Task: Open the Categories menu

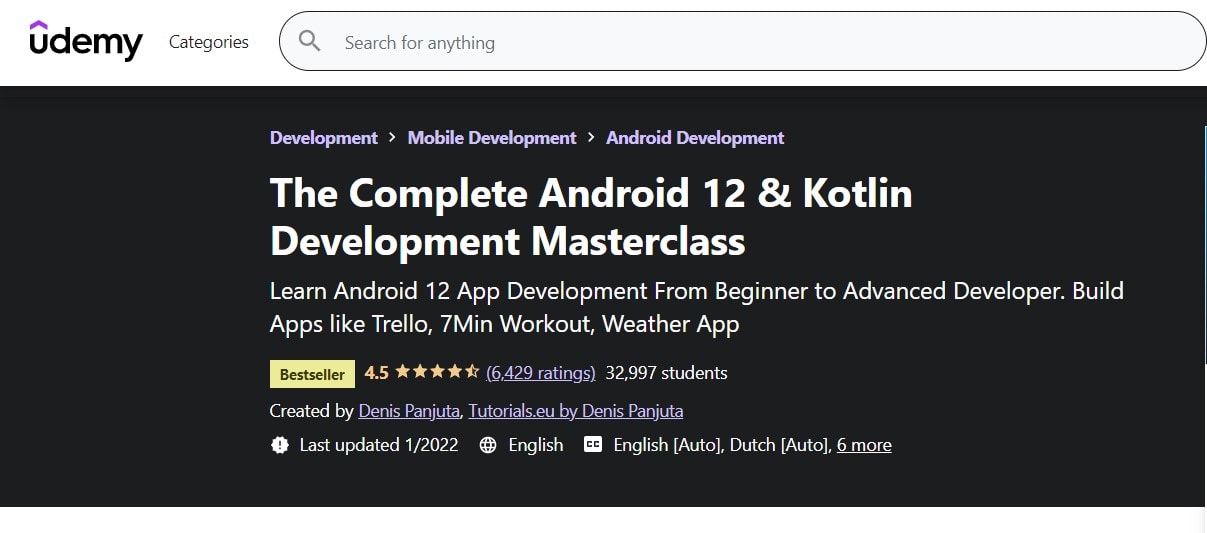Action: [x=208, y=42]
